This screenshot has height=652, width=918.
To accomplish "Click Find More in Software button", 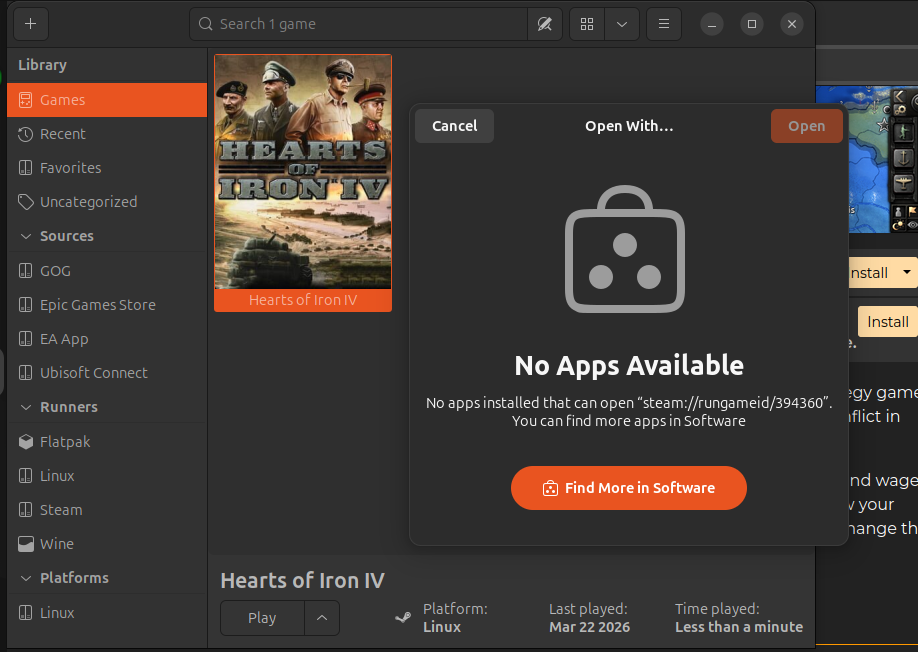I will tap(629, 488).
